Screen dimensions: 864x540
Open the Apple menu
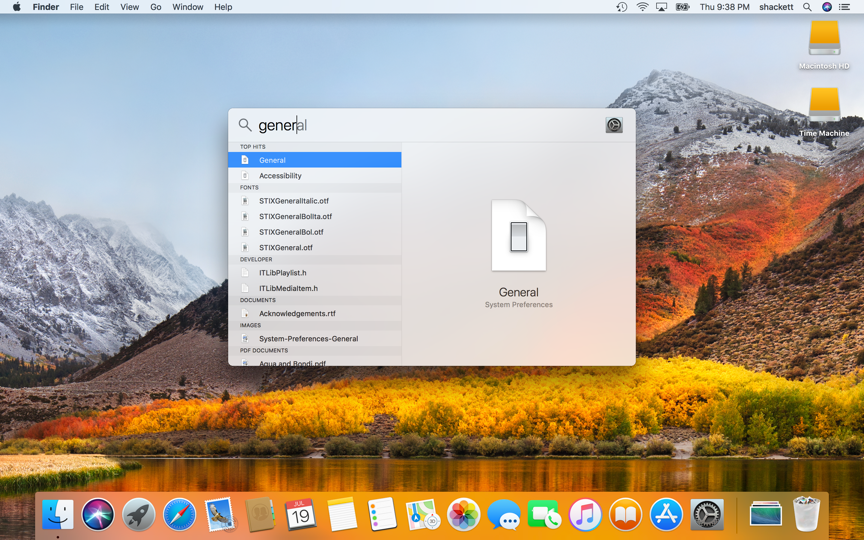pos(17,7)
